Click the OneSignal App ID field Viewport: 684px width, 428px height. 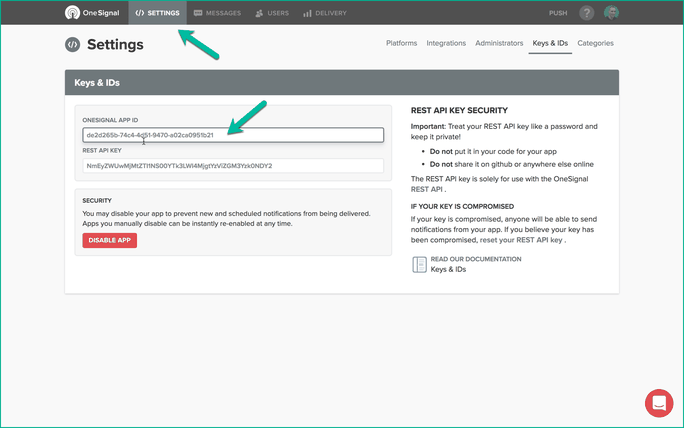click(x=233, y=135)
